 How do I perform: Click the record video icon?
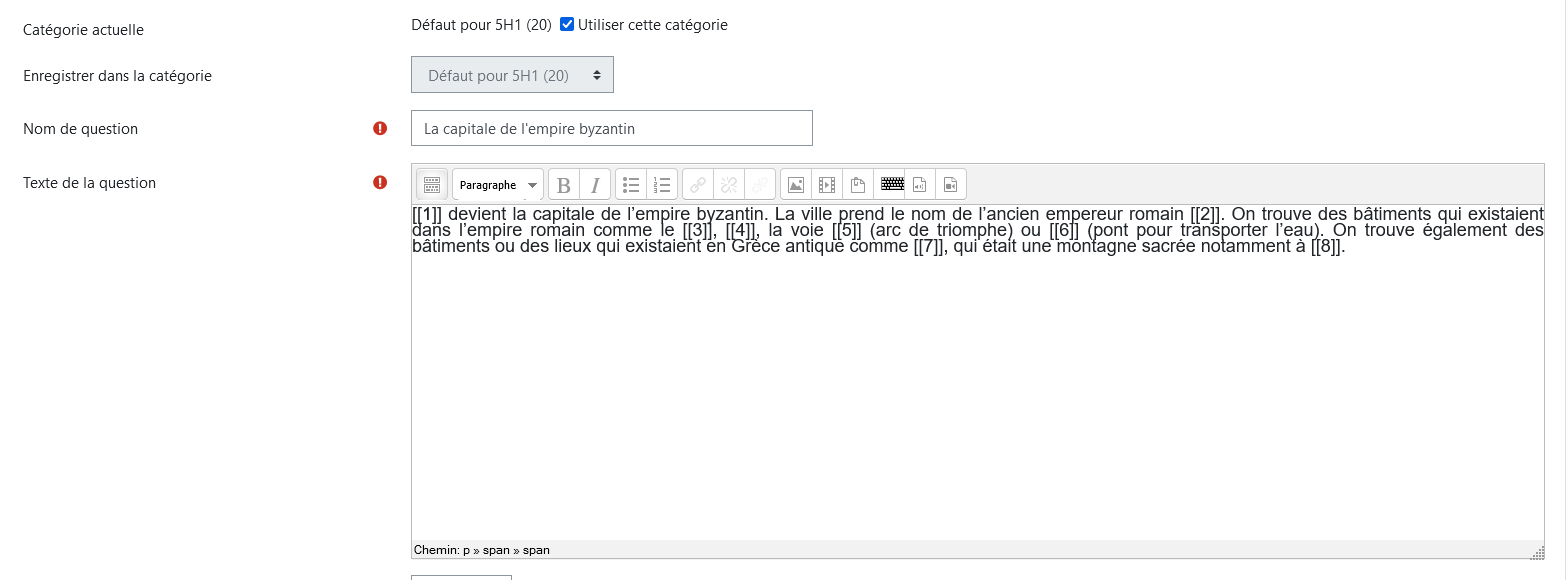click(951, 184)
